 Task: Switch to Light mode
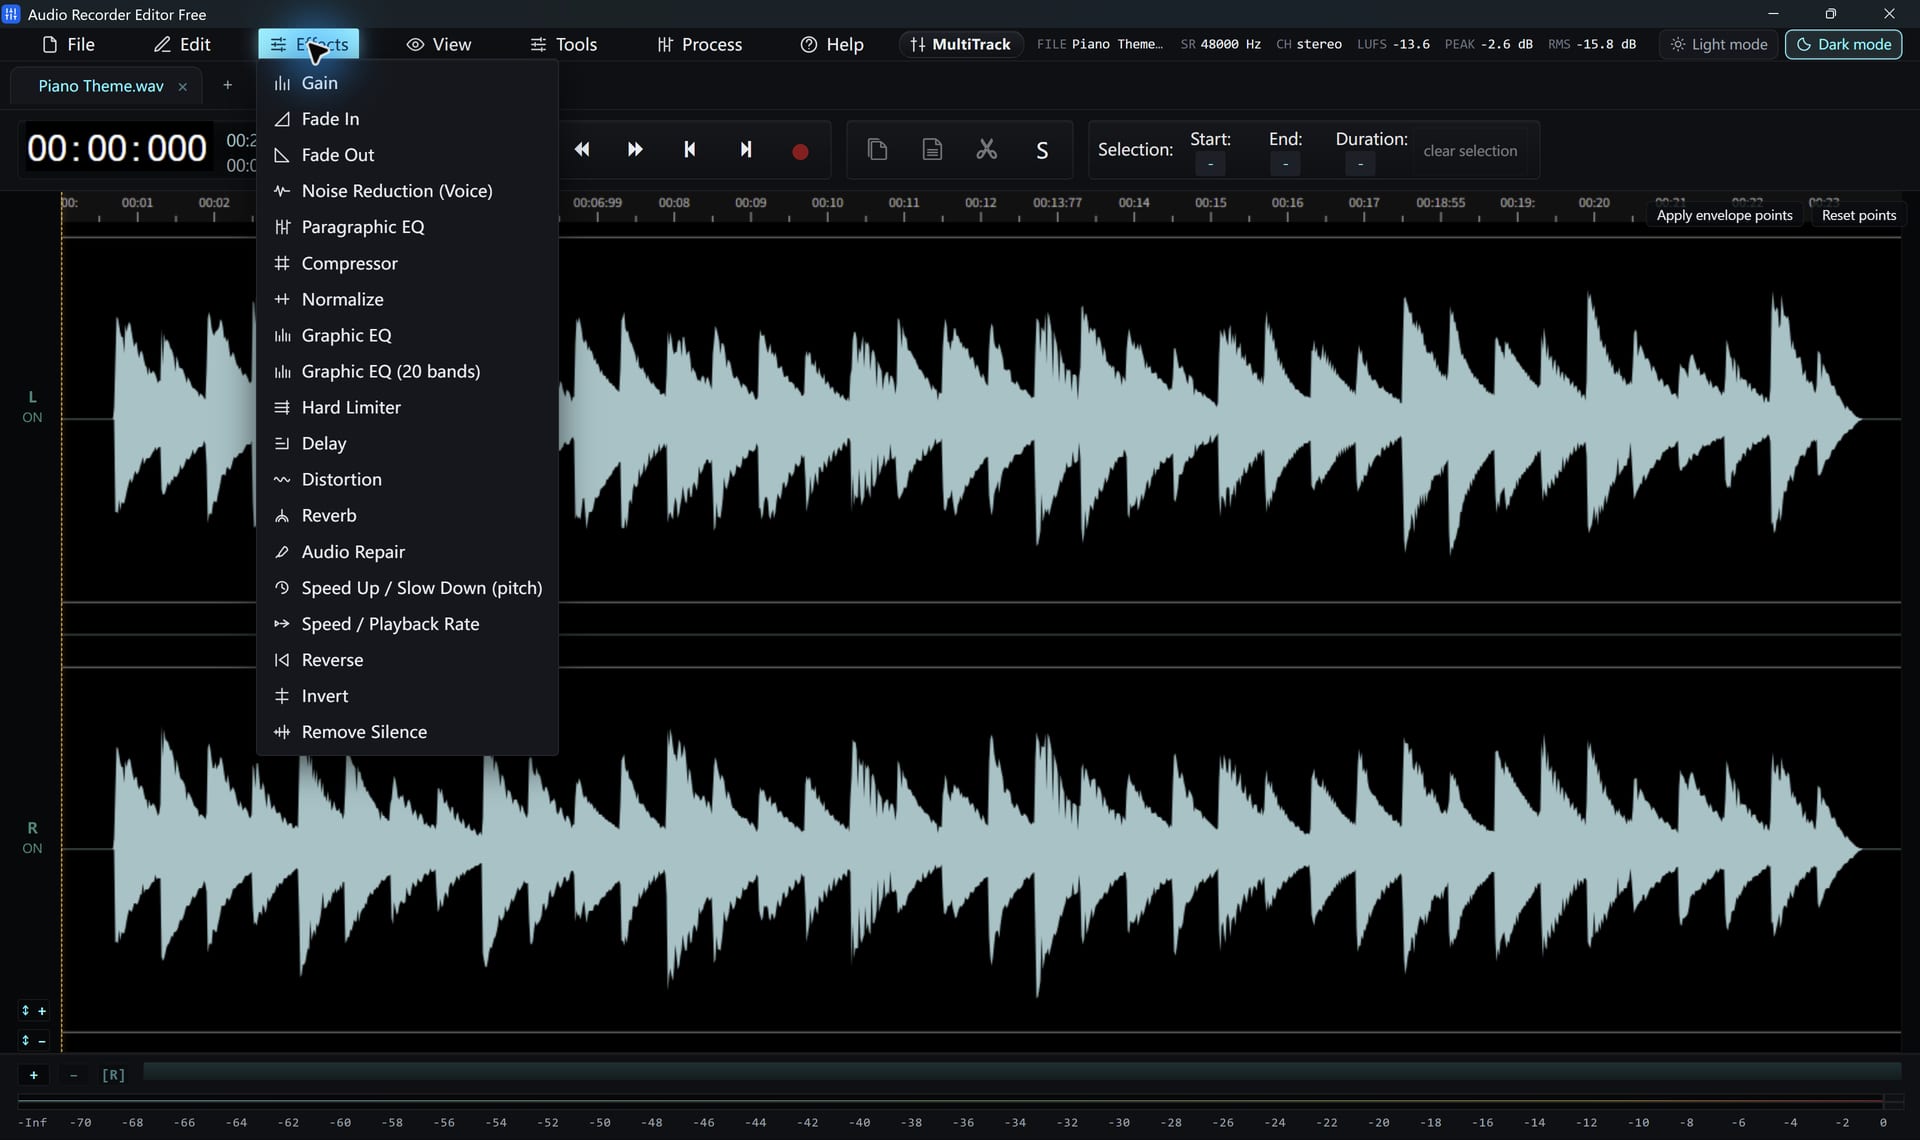(1719, 44)
